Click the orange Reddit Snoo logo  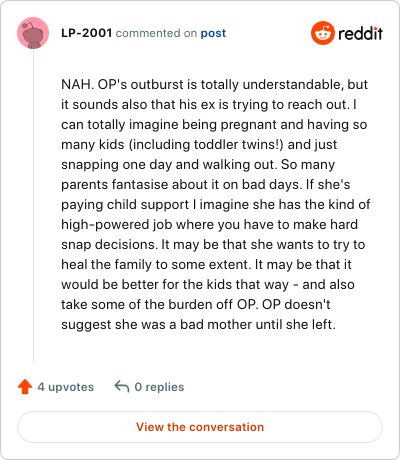pos(322,33)
